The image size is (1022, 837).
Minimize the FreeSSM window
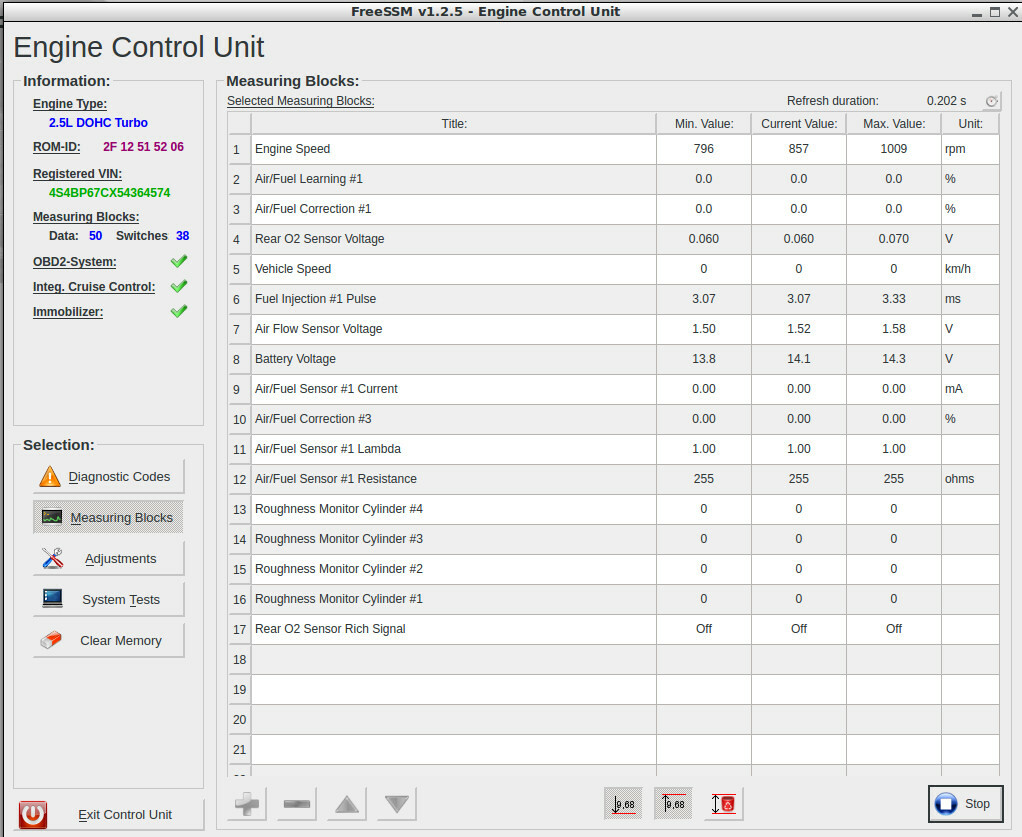tap(976, 12)
